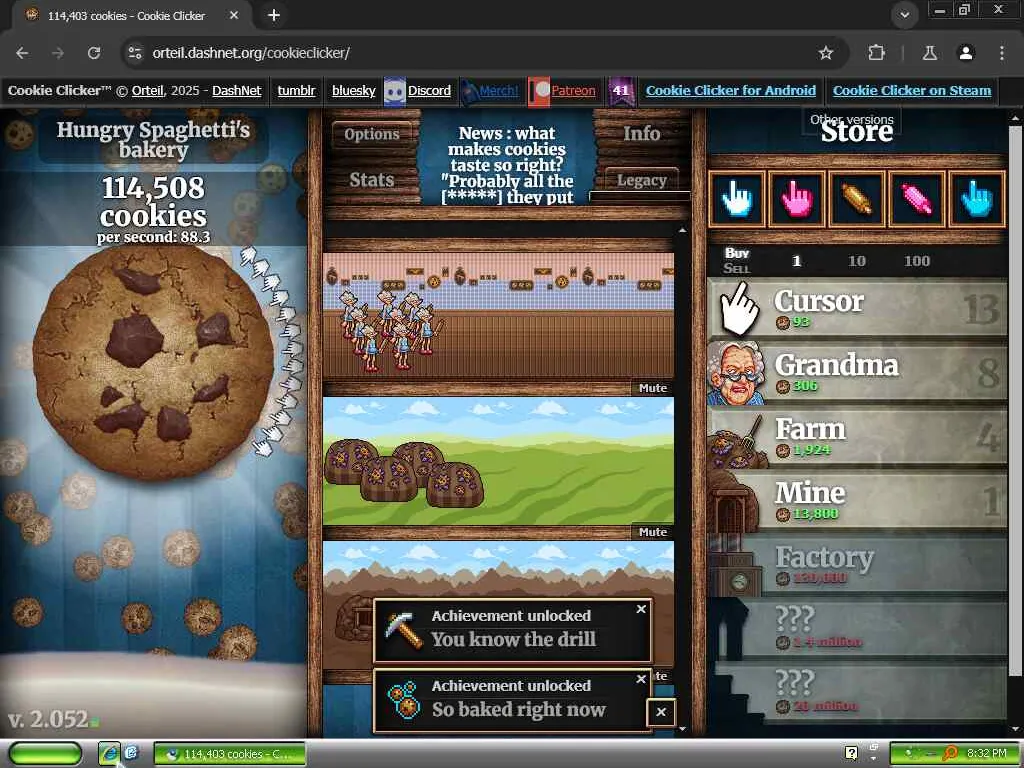Open the Options menu

(x=372, y=135)
